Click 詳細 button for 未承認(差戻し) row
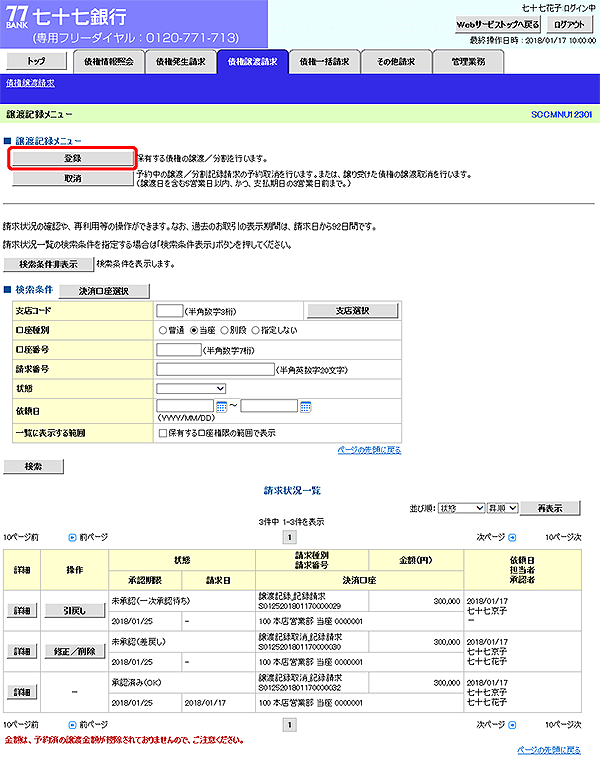 click(22, 651)
